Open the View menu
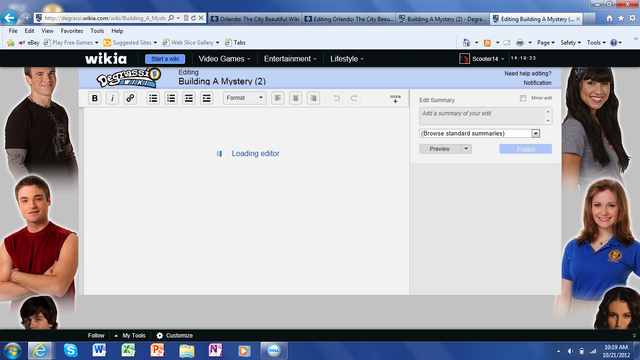The height and width of the screenshot is (360, 640). (47, 31)
